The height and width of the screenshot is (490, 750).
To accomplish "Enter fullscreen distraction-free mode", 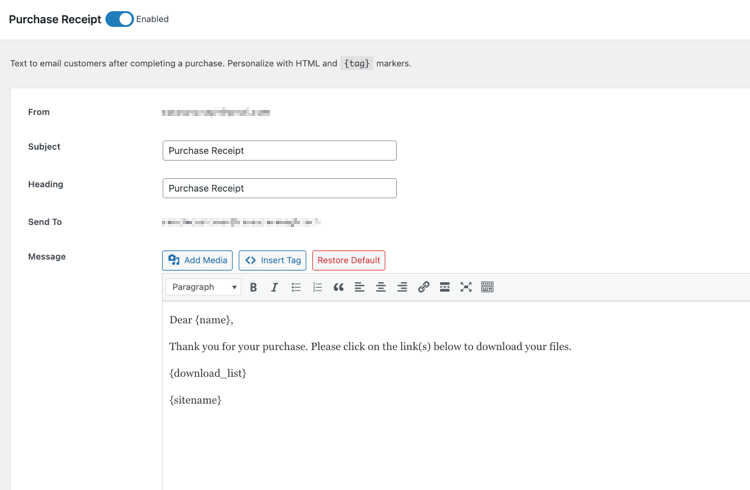I will tap(466, 287).
